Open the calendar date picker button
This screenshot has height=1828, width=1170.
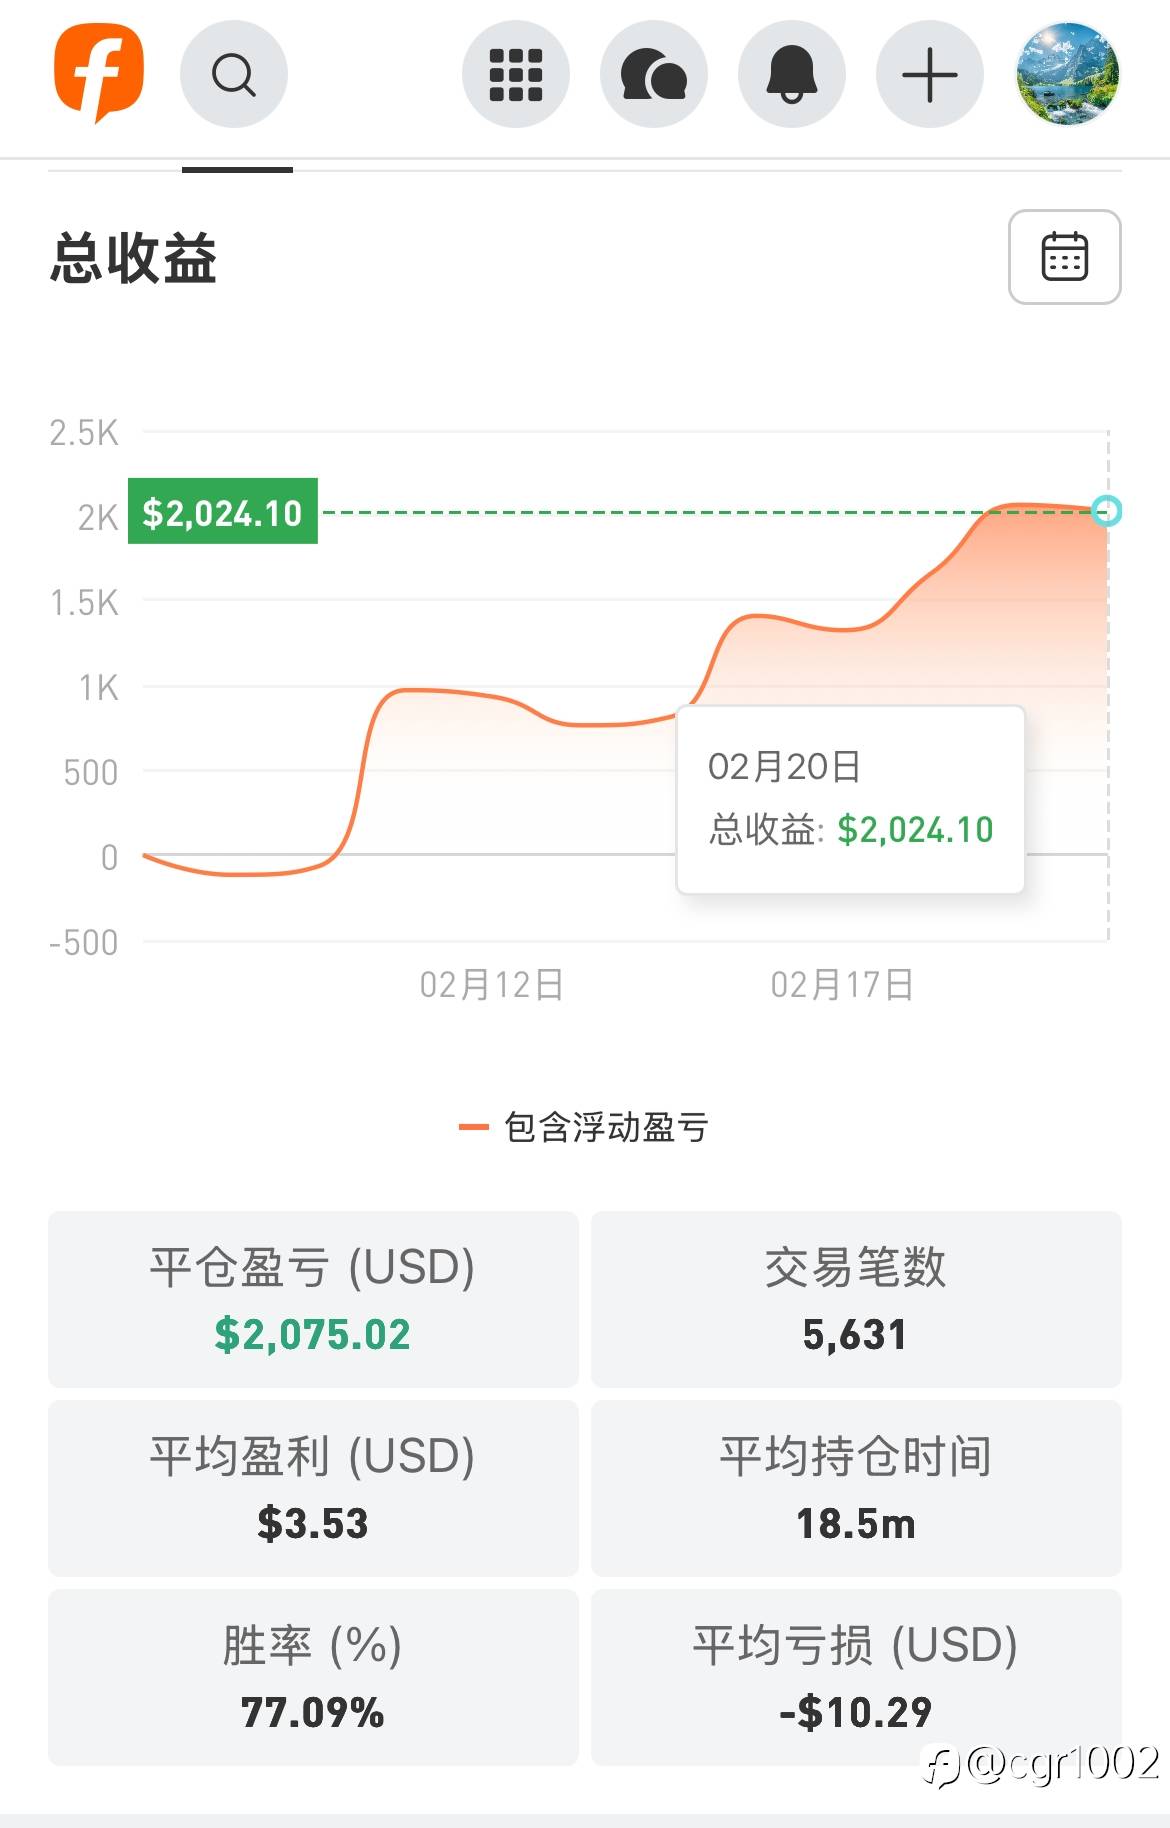[x=1064, y=257]
